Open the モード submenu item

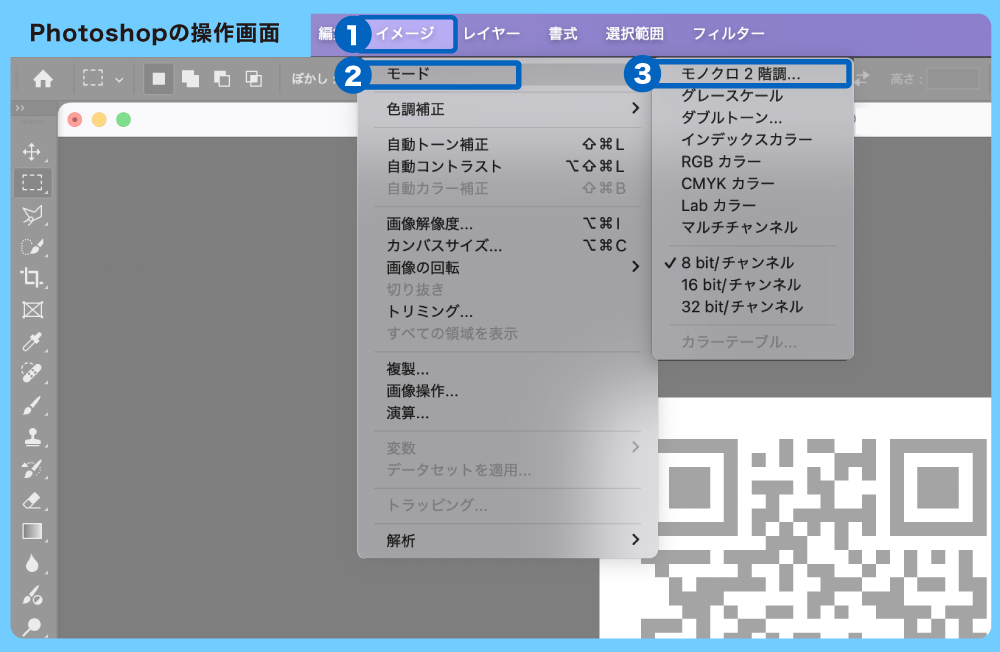tap(508, 74)
